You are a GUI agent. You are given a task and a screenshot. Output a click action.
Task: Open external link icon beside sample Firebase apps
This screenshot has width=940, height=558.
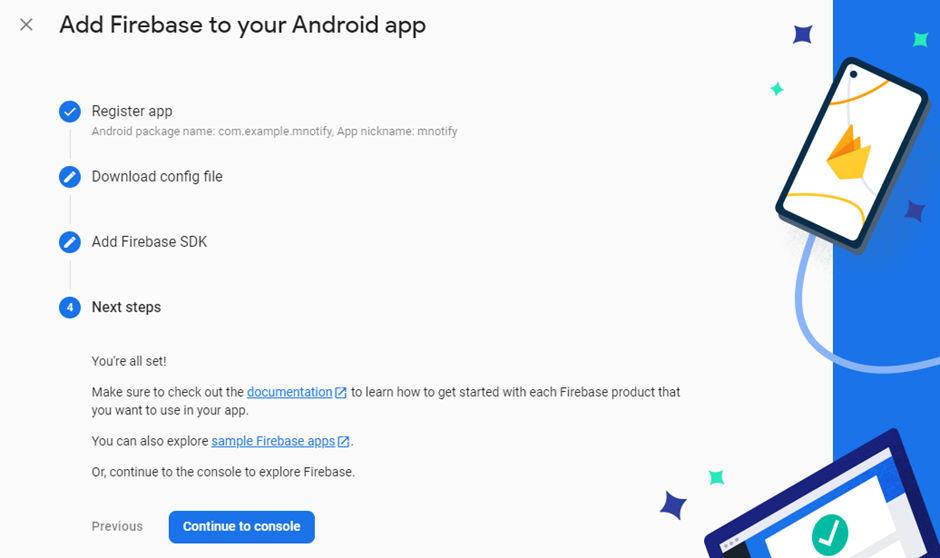(x=344, y=442)
